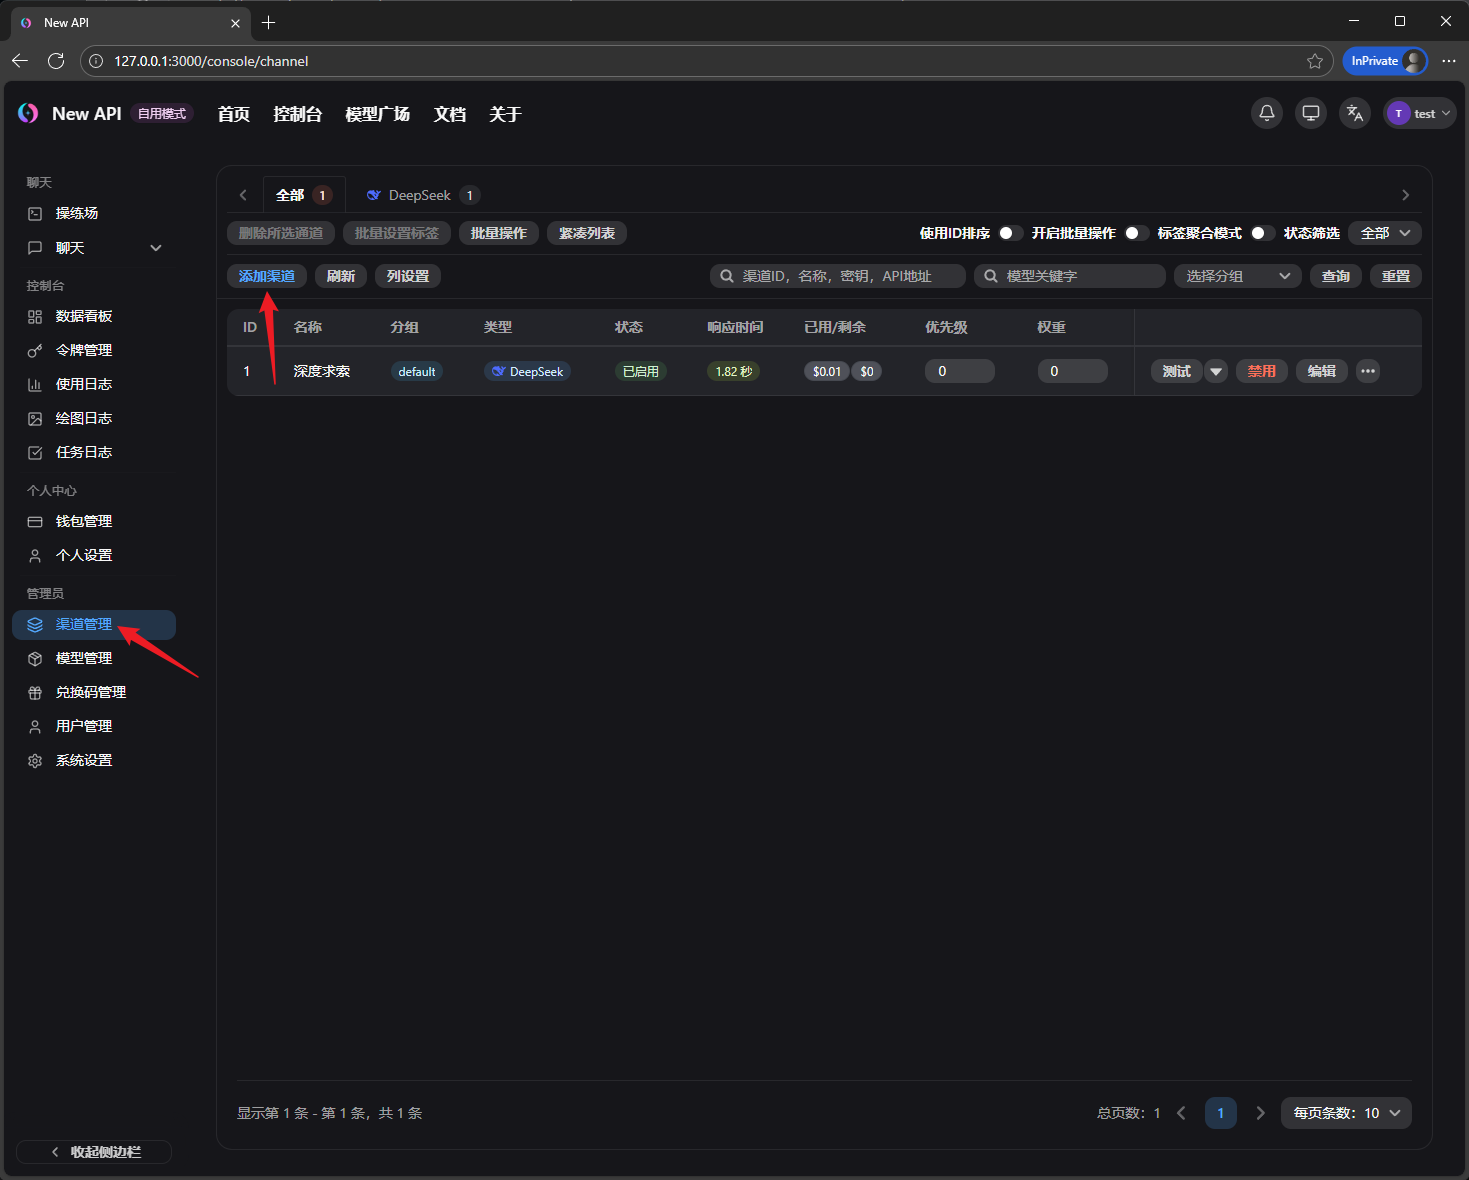The height and width of the screenshot is (1180, 1469).
Task: Click the 禁用 button for channel 1
Action: tap(1261, 371)
